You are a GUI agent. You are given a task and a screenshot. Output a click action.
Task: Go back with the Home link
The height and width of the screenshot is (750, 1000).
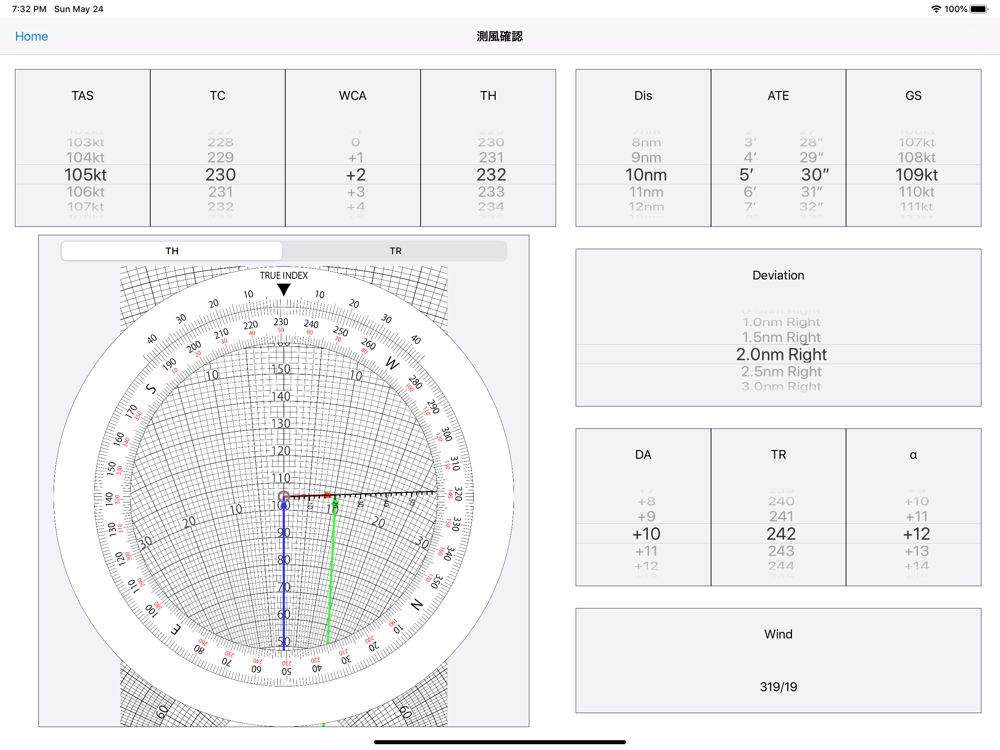tap(31, 36)
